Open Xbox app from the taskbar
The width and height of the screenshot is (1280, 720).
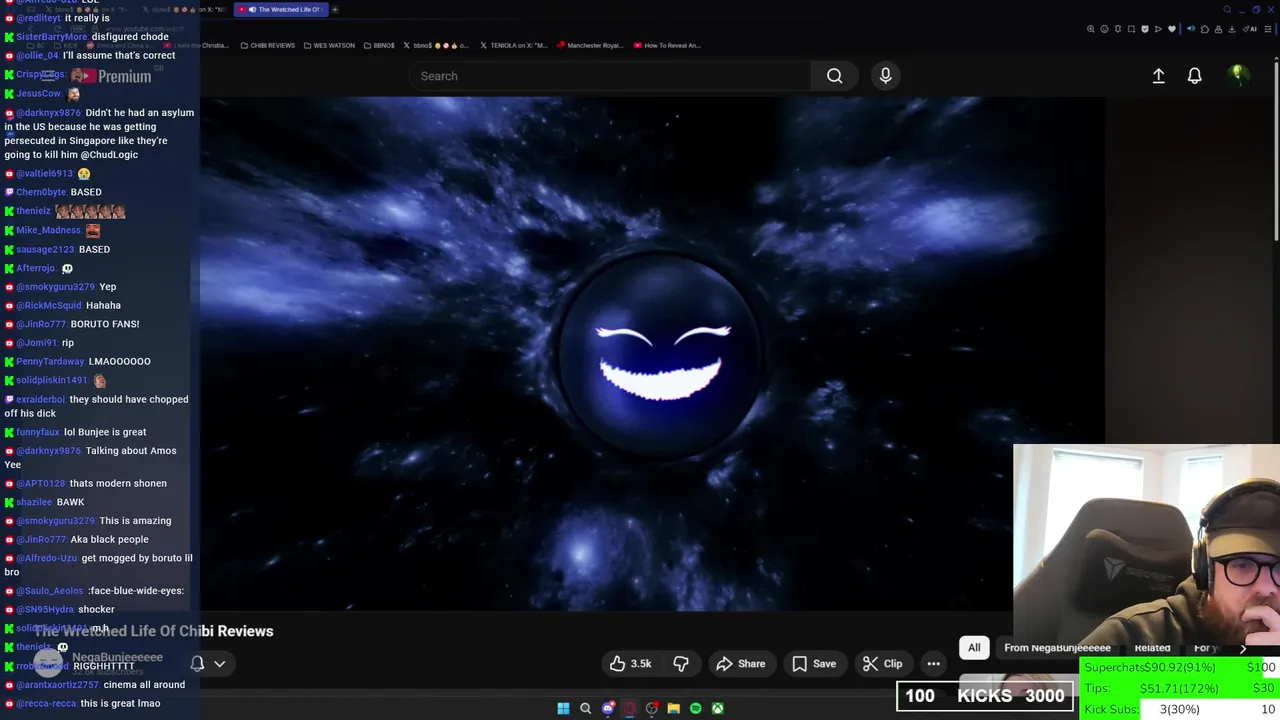pos(718,708)
